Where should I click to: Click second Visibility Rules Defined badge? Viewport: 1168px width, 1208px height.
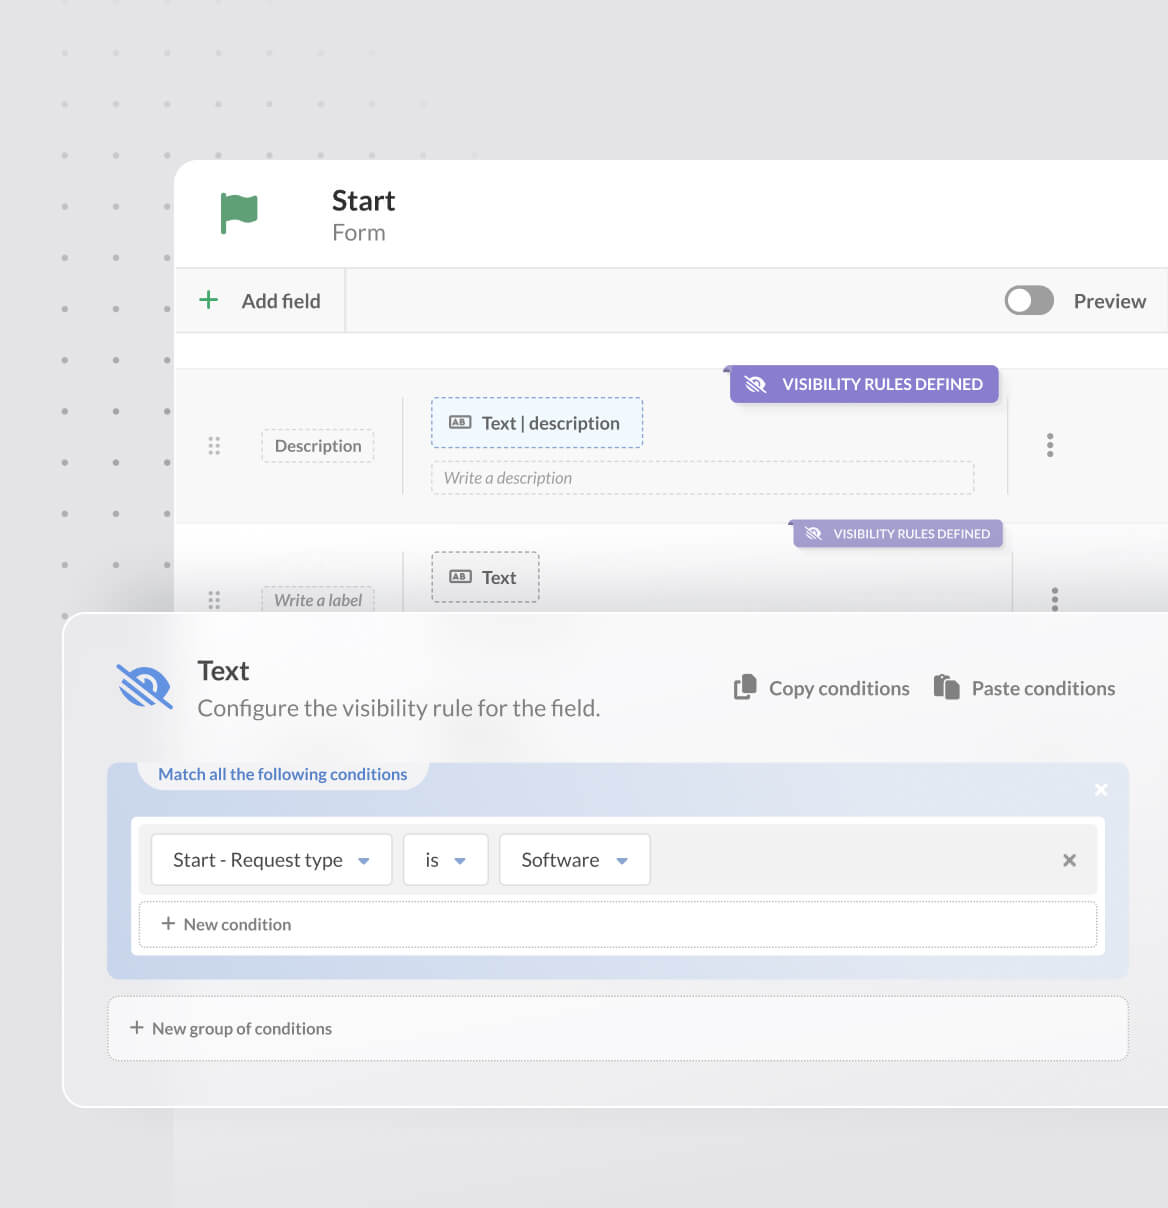point(898,534)
